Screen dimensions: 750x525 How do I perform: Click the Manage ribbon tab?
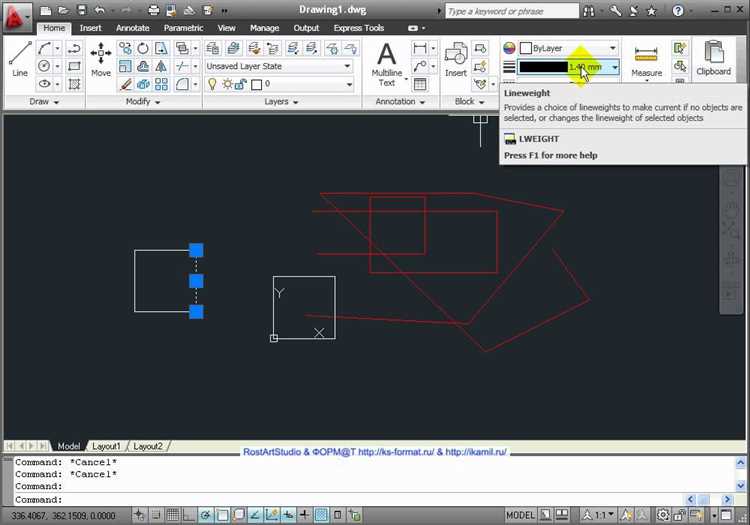[265, 28]
